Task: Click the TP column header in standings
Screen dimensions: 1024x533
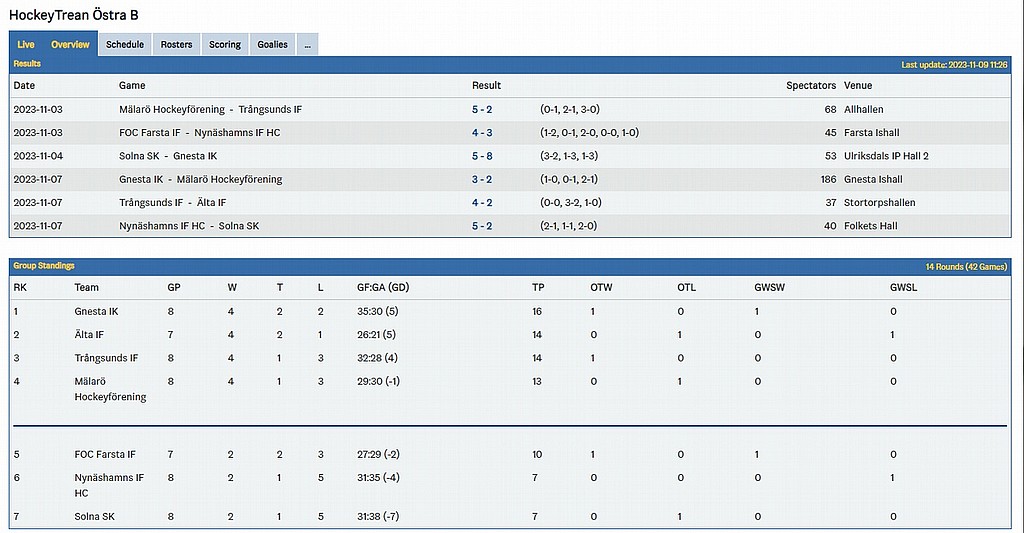Action: (538, 288)
